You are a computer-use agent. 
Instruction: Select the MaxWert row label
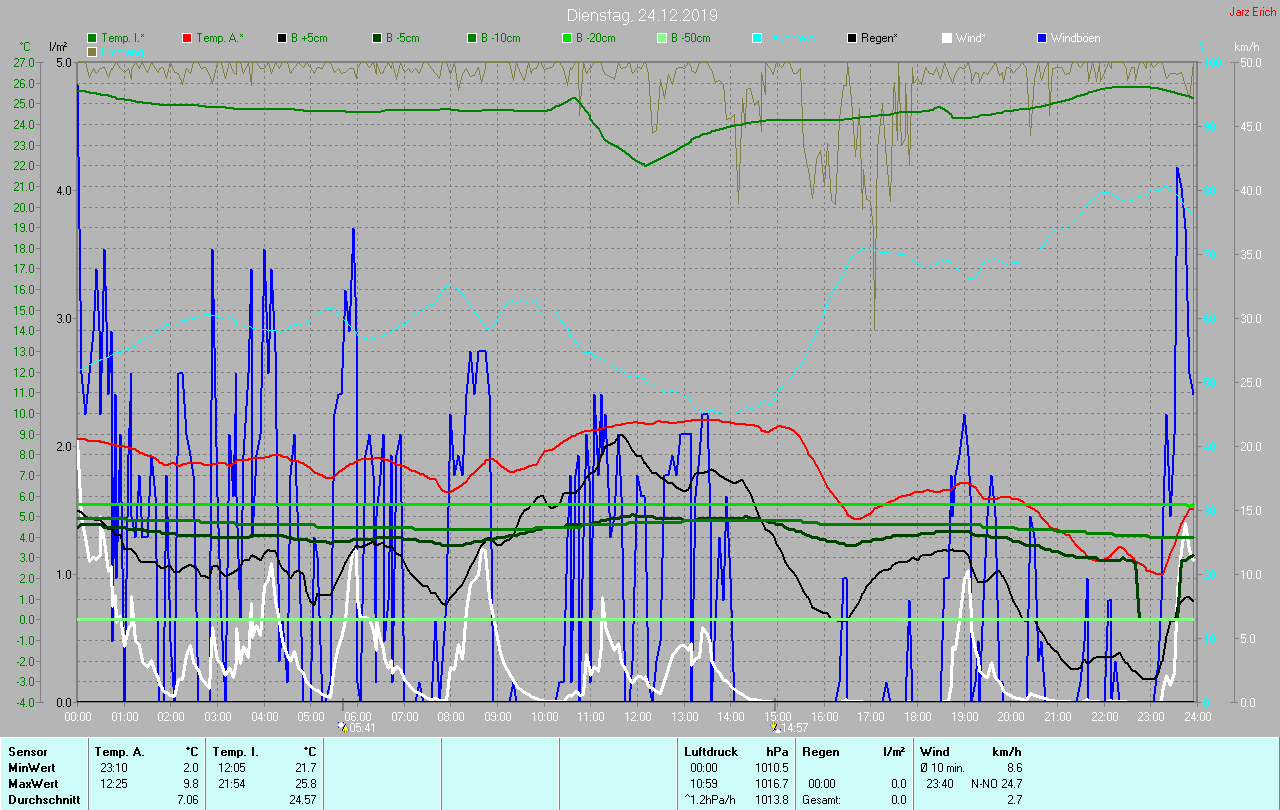[x=32, y=783]
